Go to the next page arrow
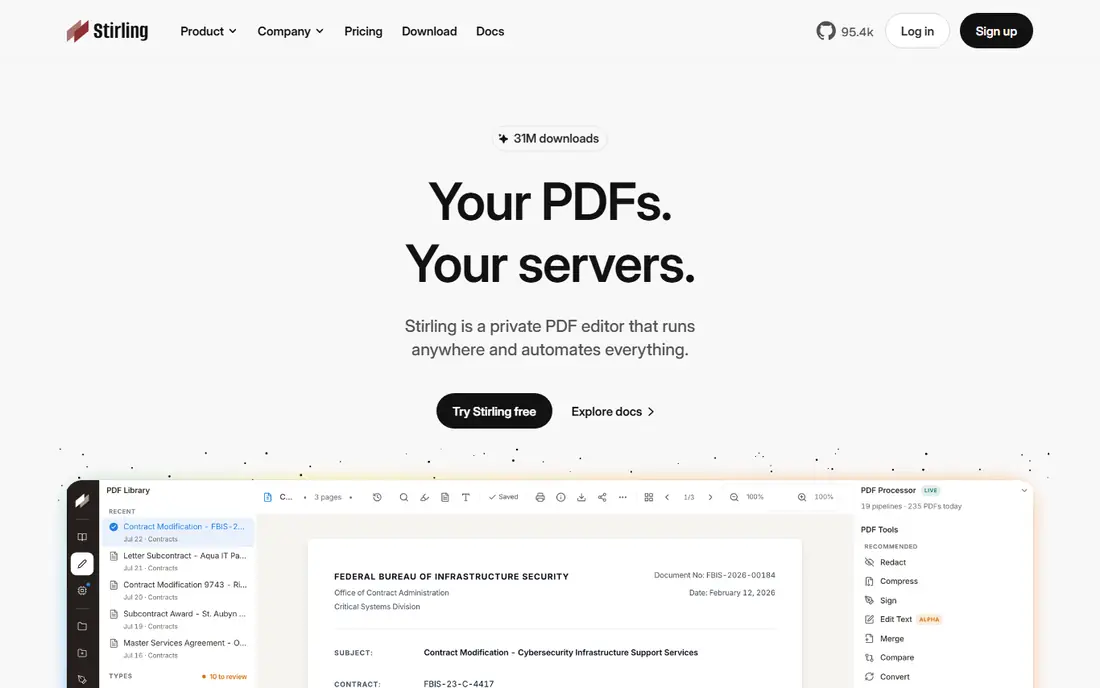1100x688 pixels. tap(710, 497)
